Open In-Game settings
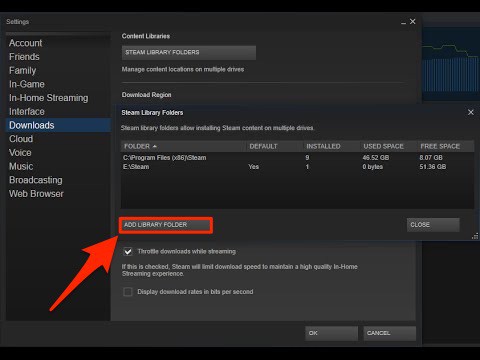The width and height of the screenshot is (480, 360). [x=27, y=84]
